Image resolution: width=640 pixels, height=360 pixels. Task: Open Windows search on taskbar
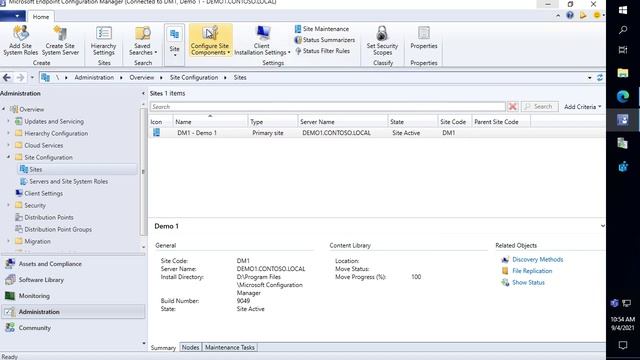pos(623,30)
